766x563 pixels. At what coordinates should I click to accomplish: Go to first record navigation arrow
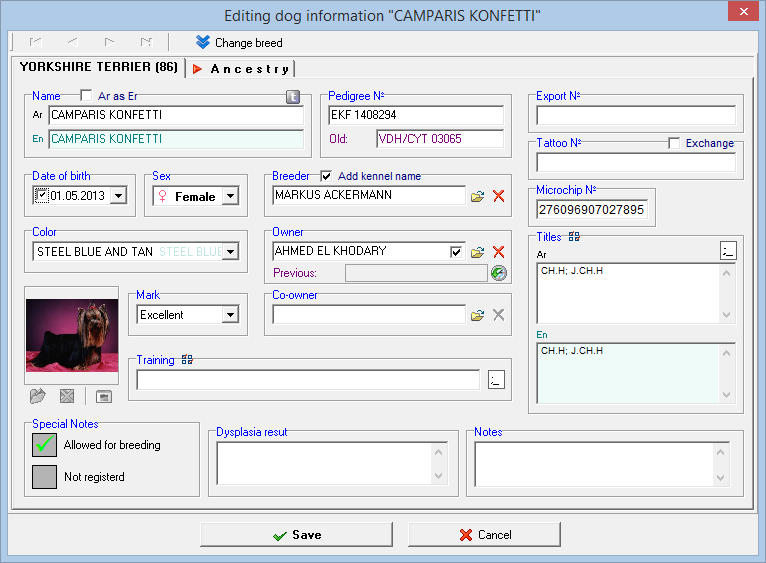[36, 42]
